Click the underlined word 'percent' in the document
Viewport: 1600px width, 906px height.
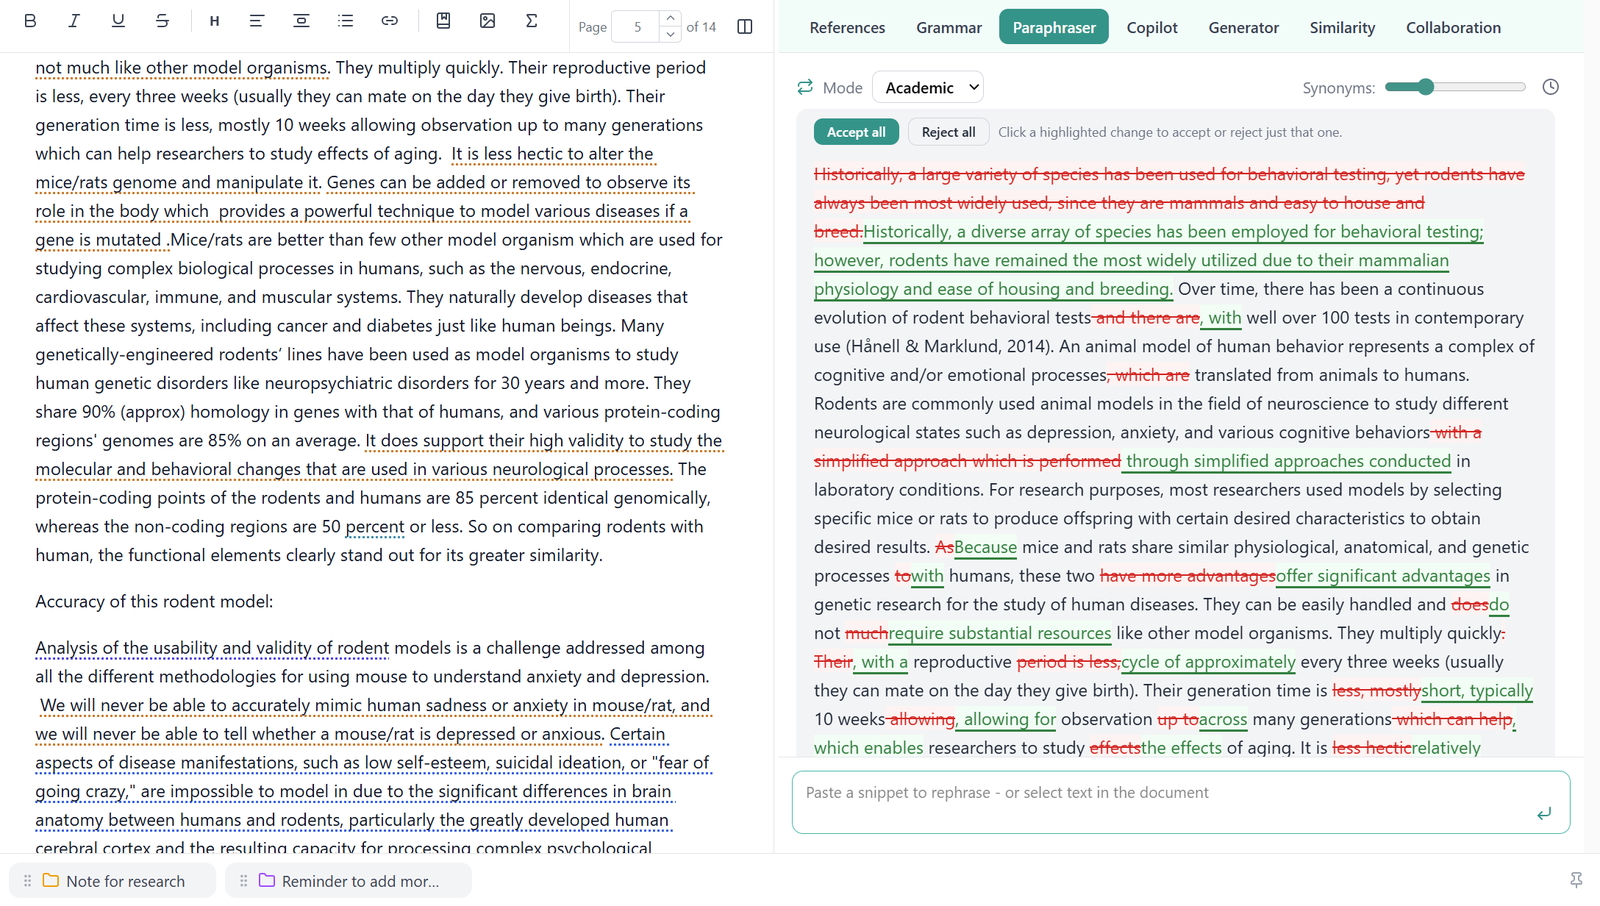click(x=375, y=526)
